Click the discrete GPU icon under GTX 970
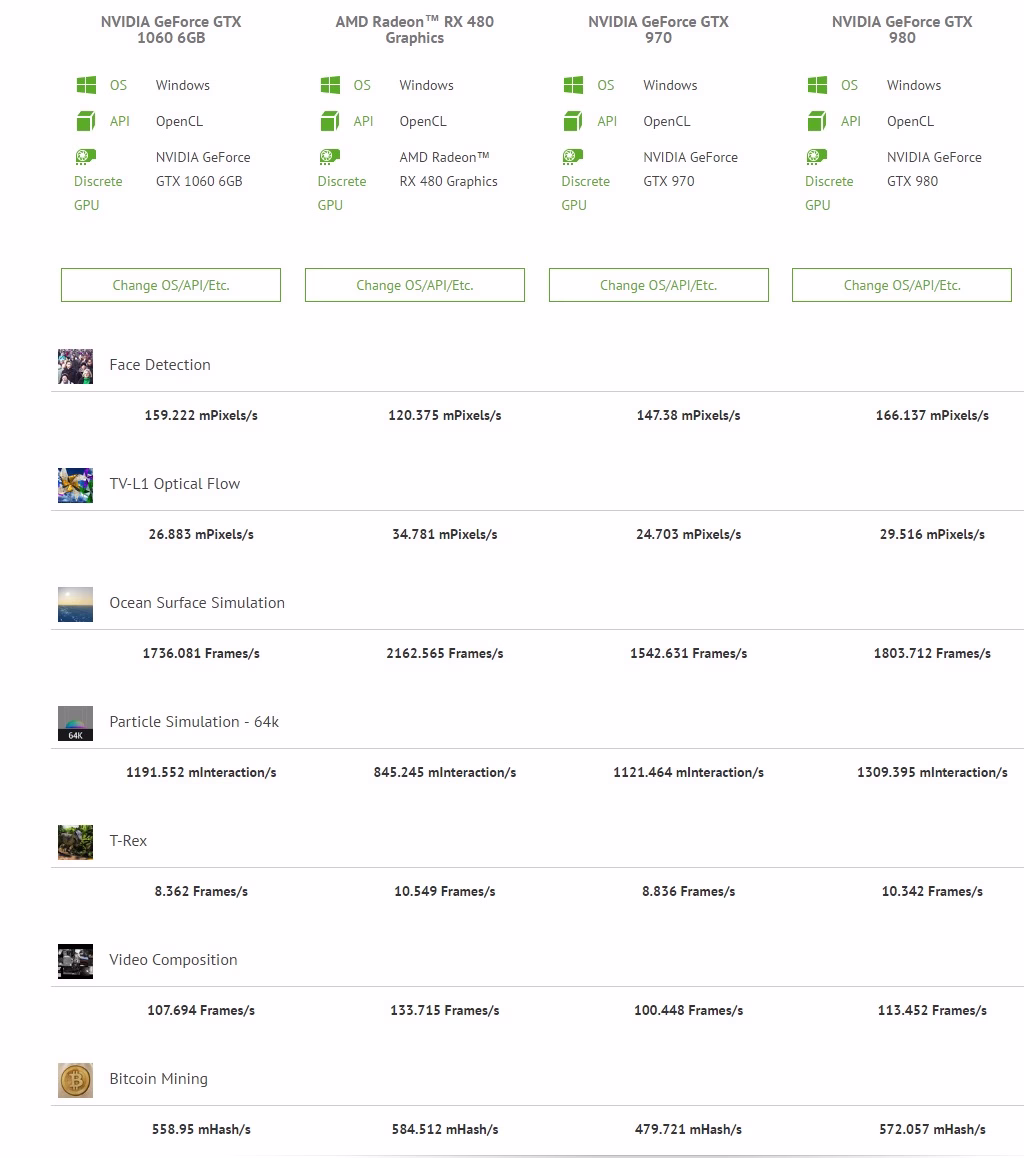 point(573,157)
